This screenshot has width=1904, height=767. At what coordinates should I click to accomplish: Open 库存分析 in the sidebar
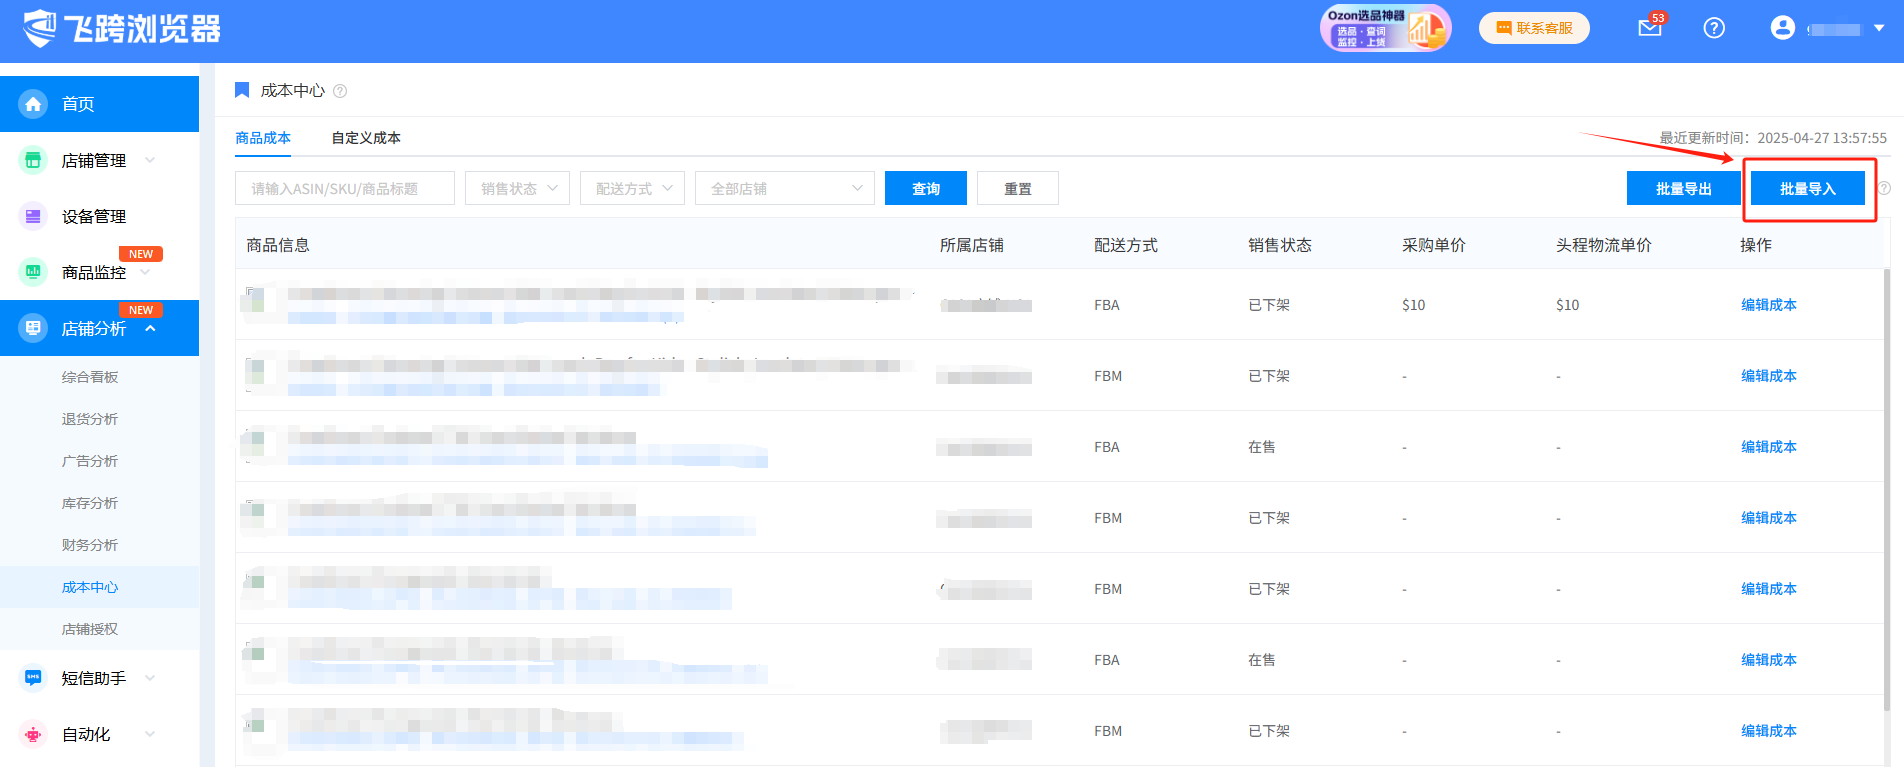[90, 503]
